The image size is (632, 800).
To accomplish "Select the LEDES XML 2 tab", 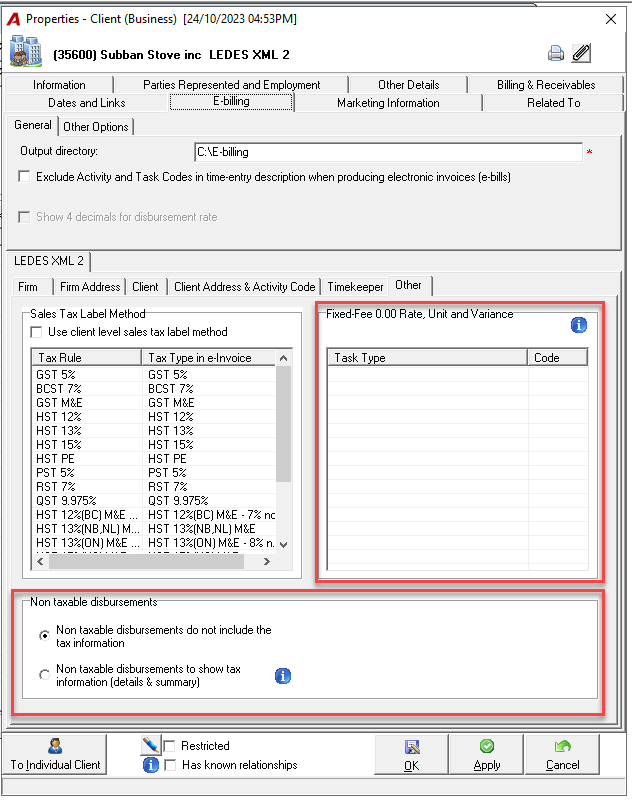I will point(49,261).
